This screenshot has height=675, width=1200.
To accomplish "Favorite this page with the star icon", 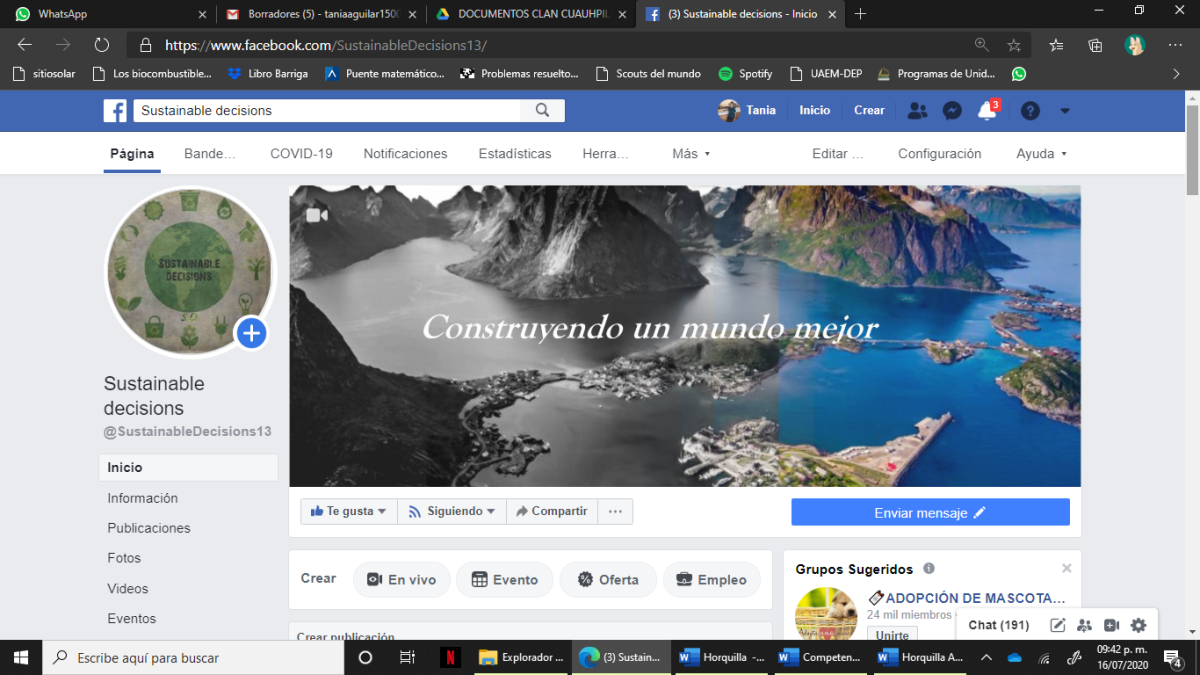I will coord(1014,45).
